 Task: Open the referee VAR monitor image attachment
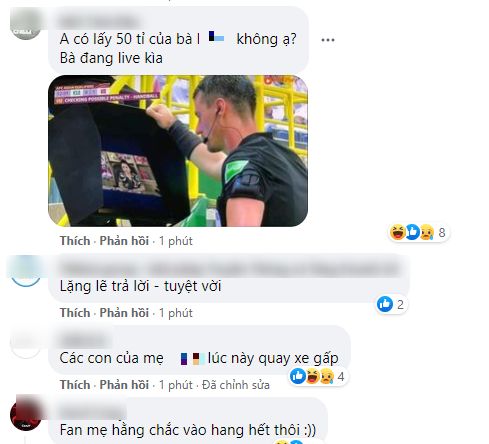[178, 151]
